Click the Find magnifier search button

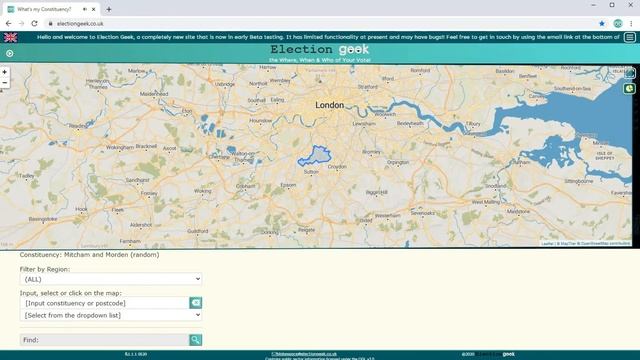(196, 340)
